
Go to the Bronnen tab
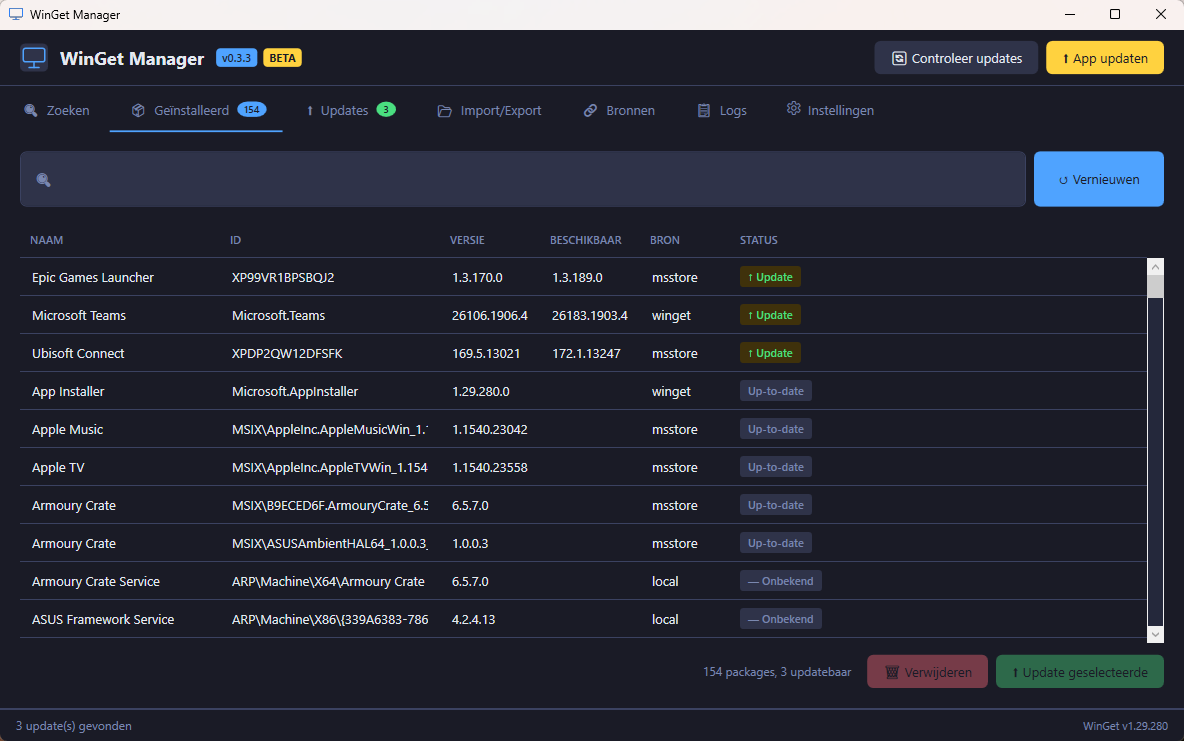(619, 111)
